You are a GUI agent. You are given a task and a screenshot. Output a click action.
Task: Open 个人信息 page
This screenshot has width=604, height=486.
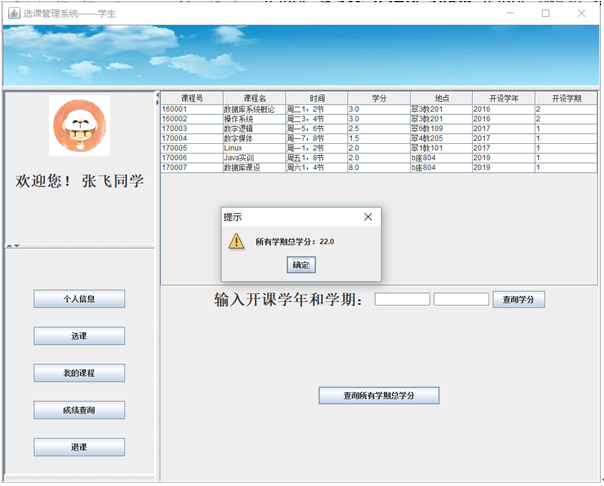79,299
